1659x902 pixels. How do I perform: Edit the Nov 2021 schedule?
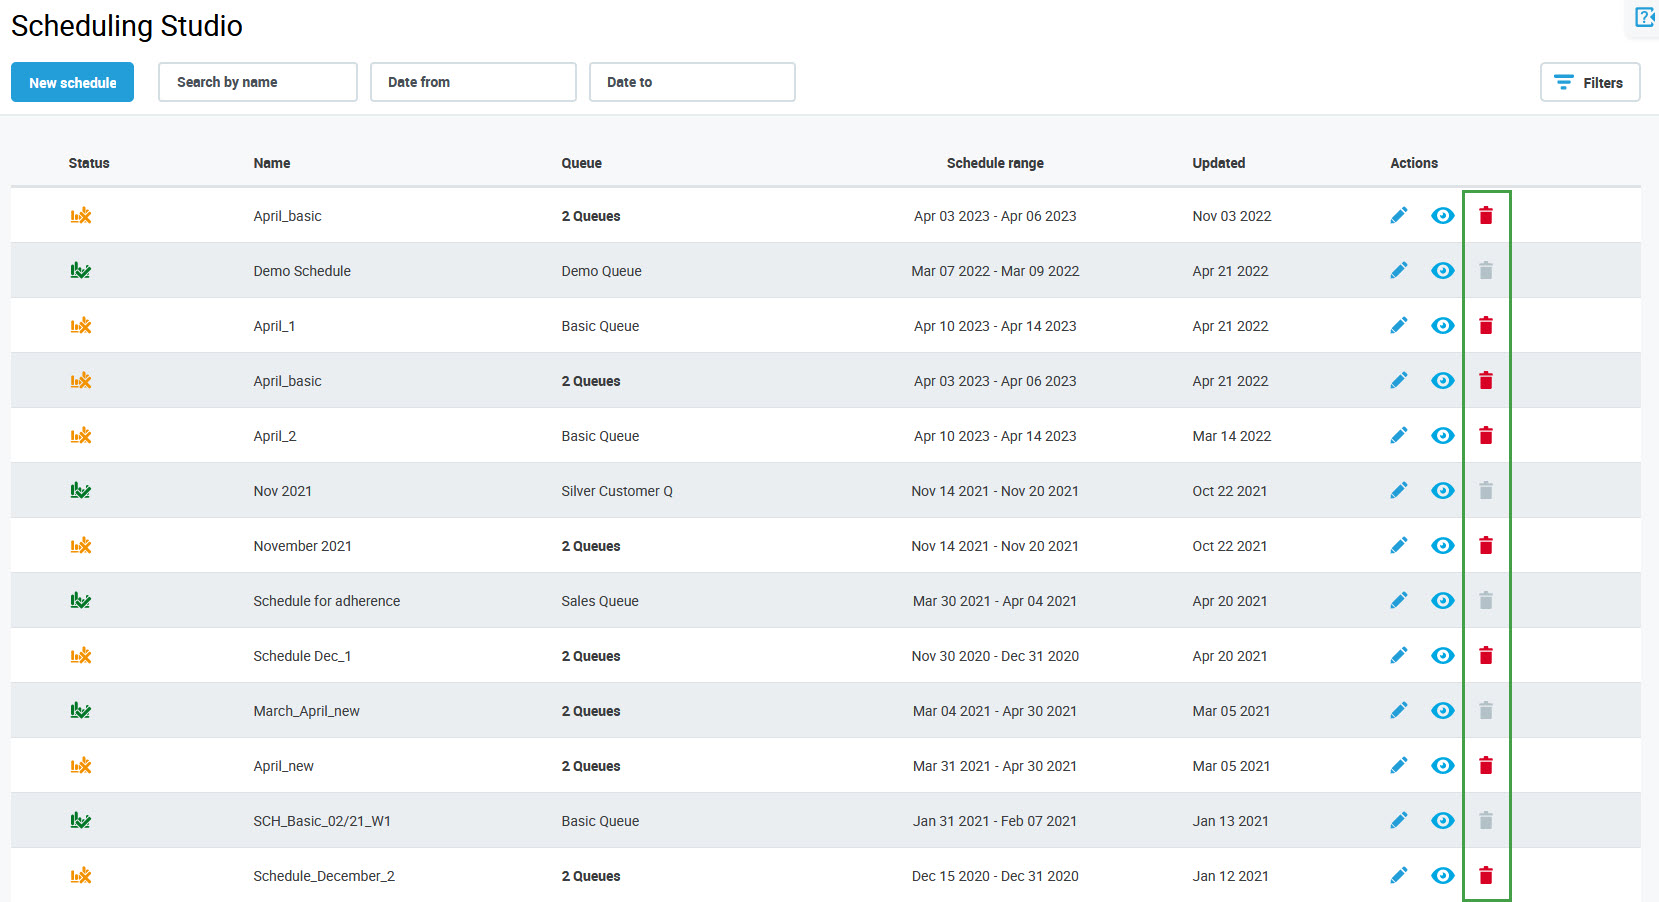(1398, 490)
